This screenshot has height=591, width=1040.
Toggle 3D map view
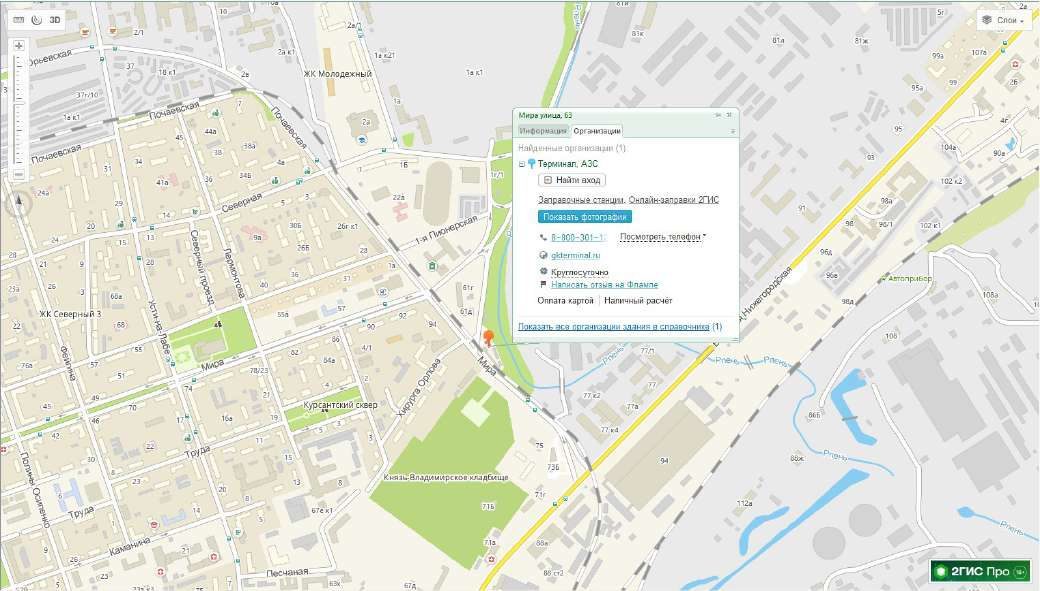click(55, 20)
